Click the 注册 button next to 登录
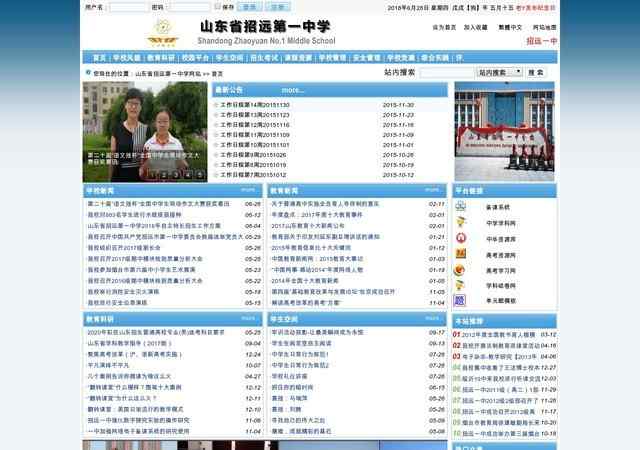Screen dimensions: 640x450 tap(278, 7)
